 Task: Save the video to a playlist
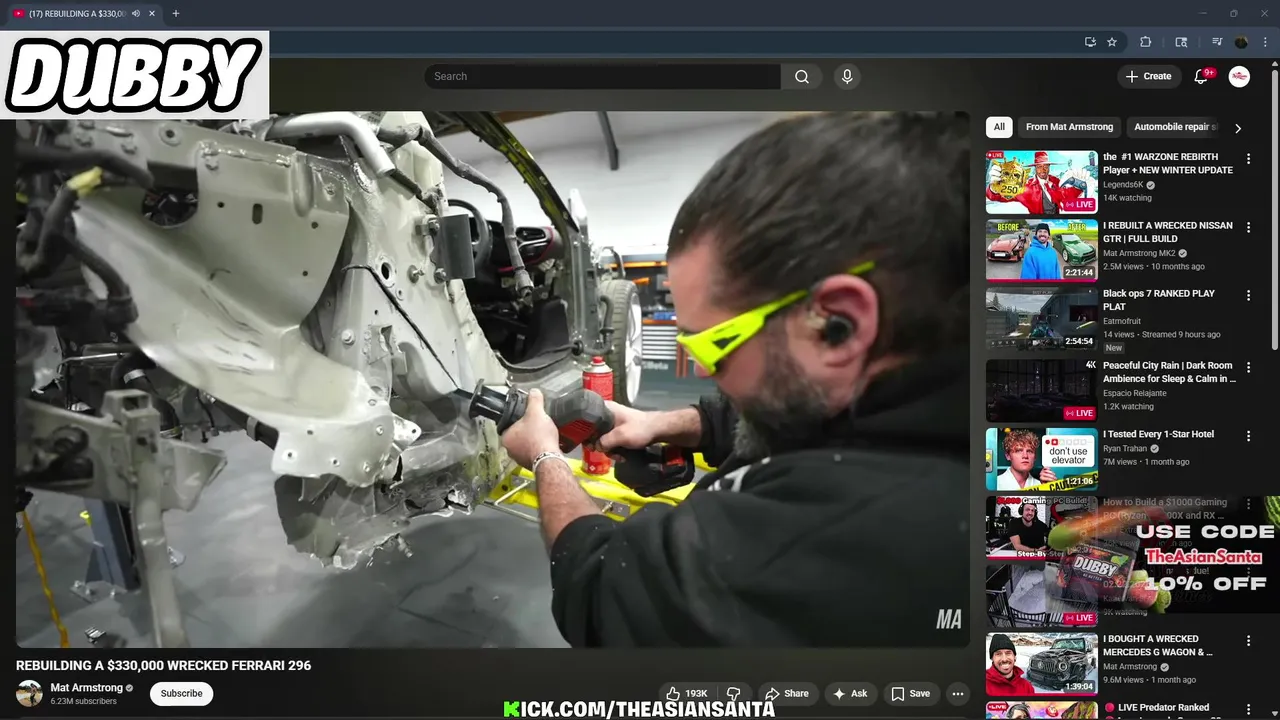point(910,694)
